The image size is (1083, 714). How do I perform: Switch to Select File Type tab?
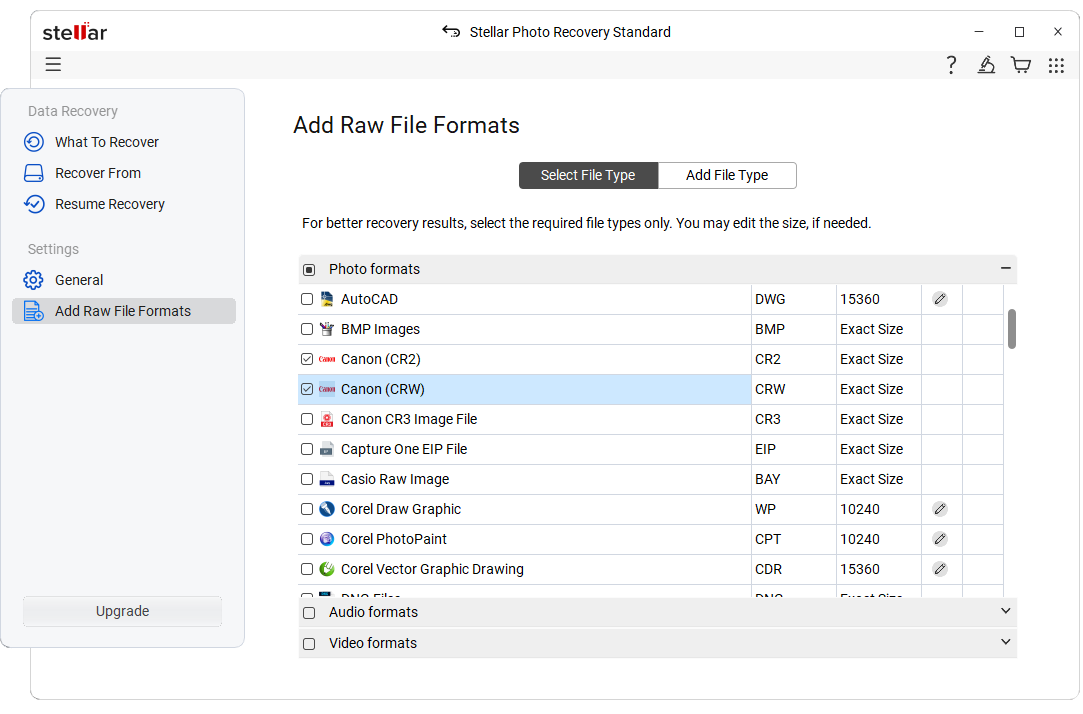[588, 175]
